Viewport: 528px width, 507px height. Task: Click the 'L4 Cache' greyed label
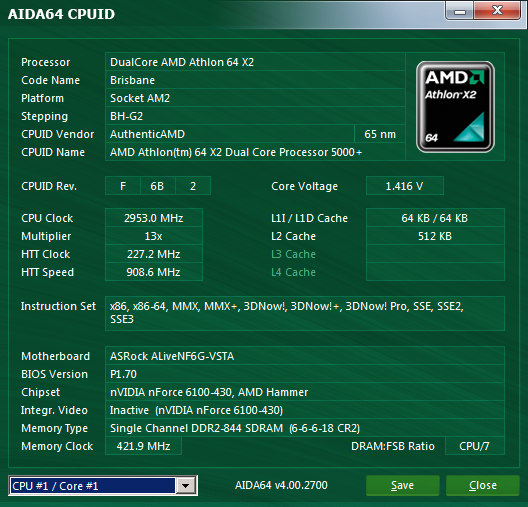[x=293, y=272]
